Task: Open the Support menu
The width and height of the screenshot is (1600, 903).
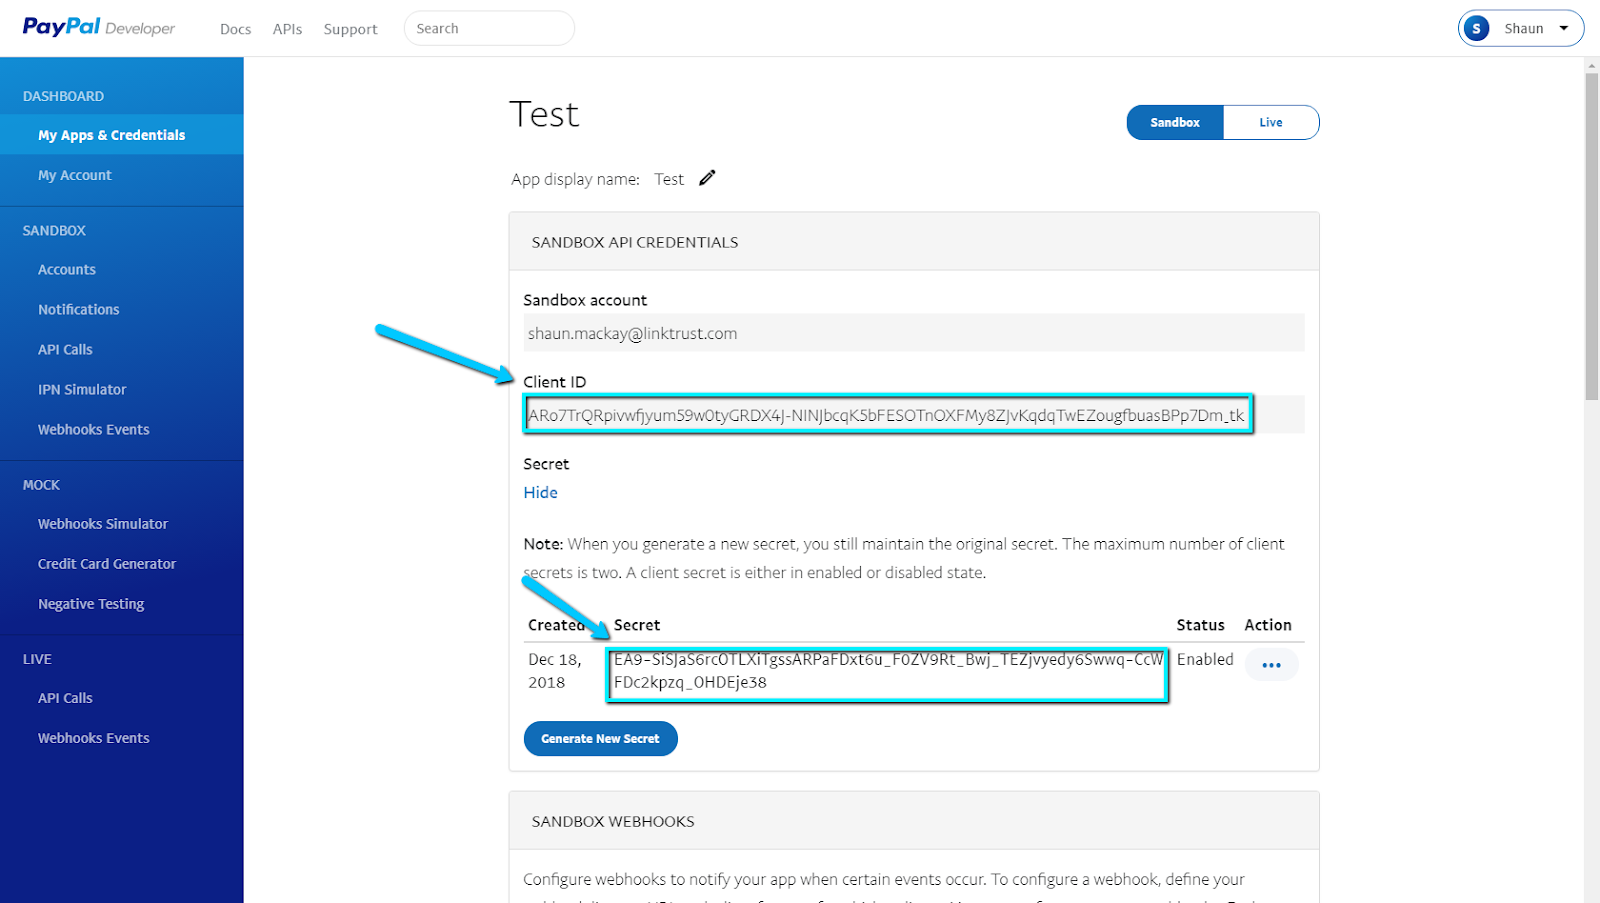Action: coord(350,29)
